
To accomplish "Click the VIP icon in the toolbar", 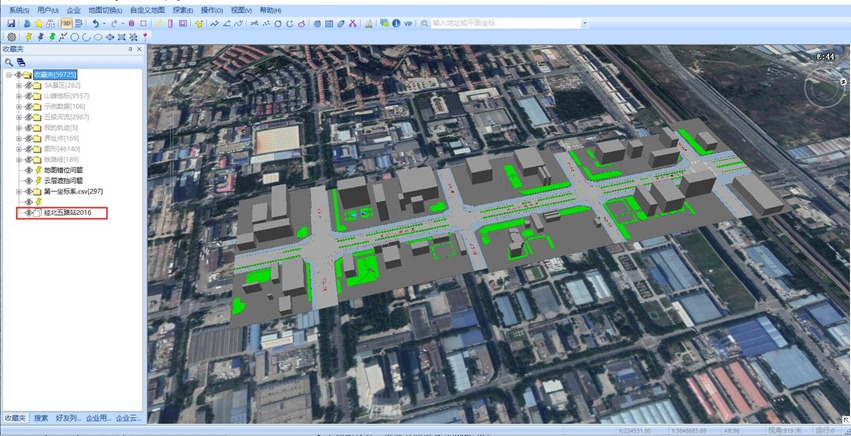I will [x=408, y=23].
